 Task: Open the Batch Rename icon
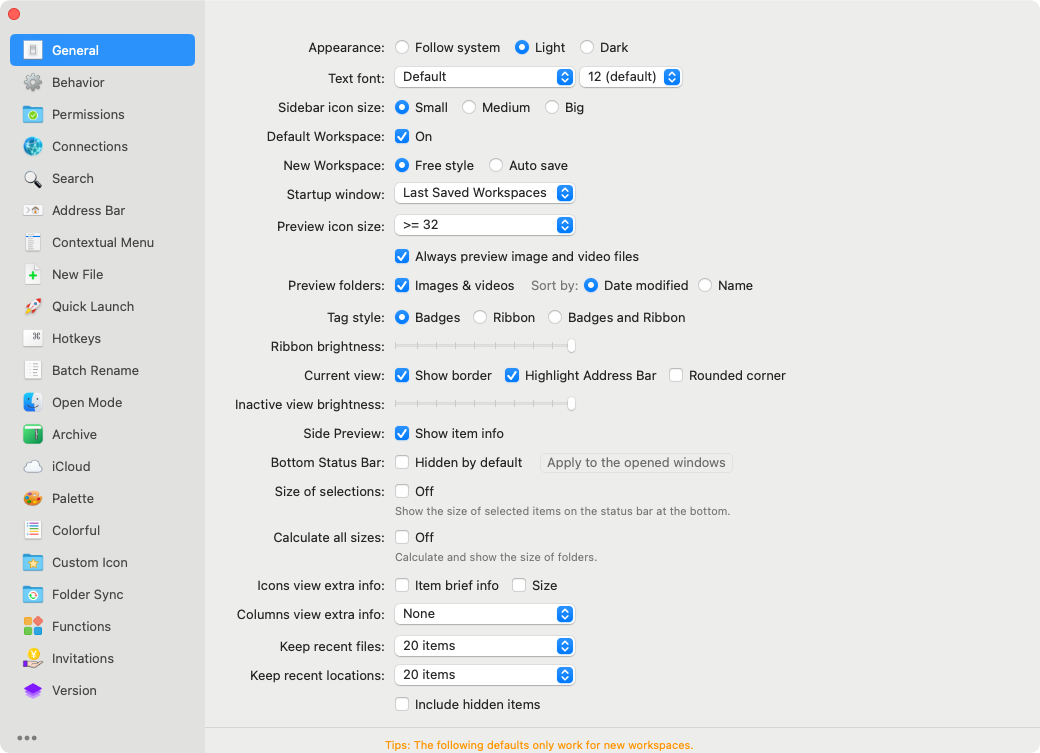point(32,370)
